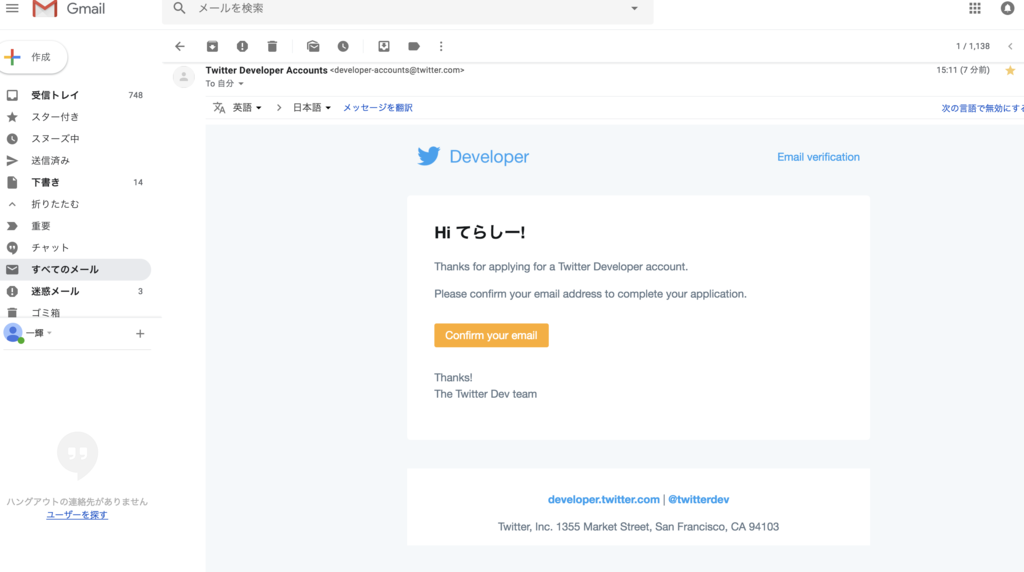The height and width of the screenshot is (572, 1024).
Task: Click Confirm your email button
Action: coord(491,336)
